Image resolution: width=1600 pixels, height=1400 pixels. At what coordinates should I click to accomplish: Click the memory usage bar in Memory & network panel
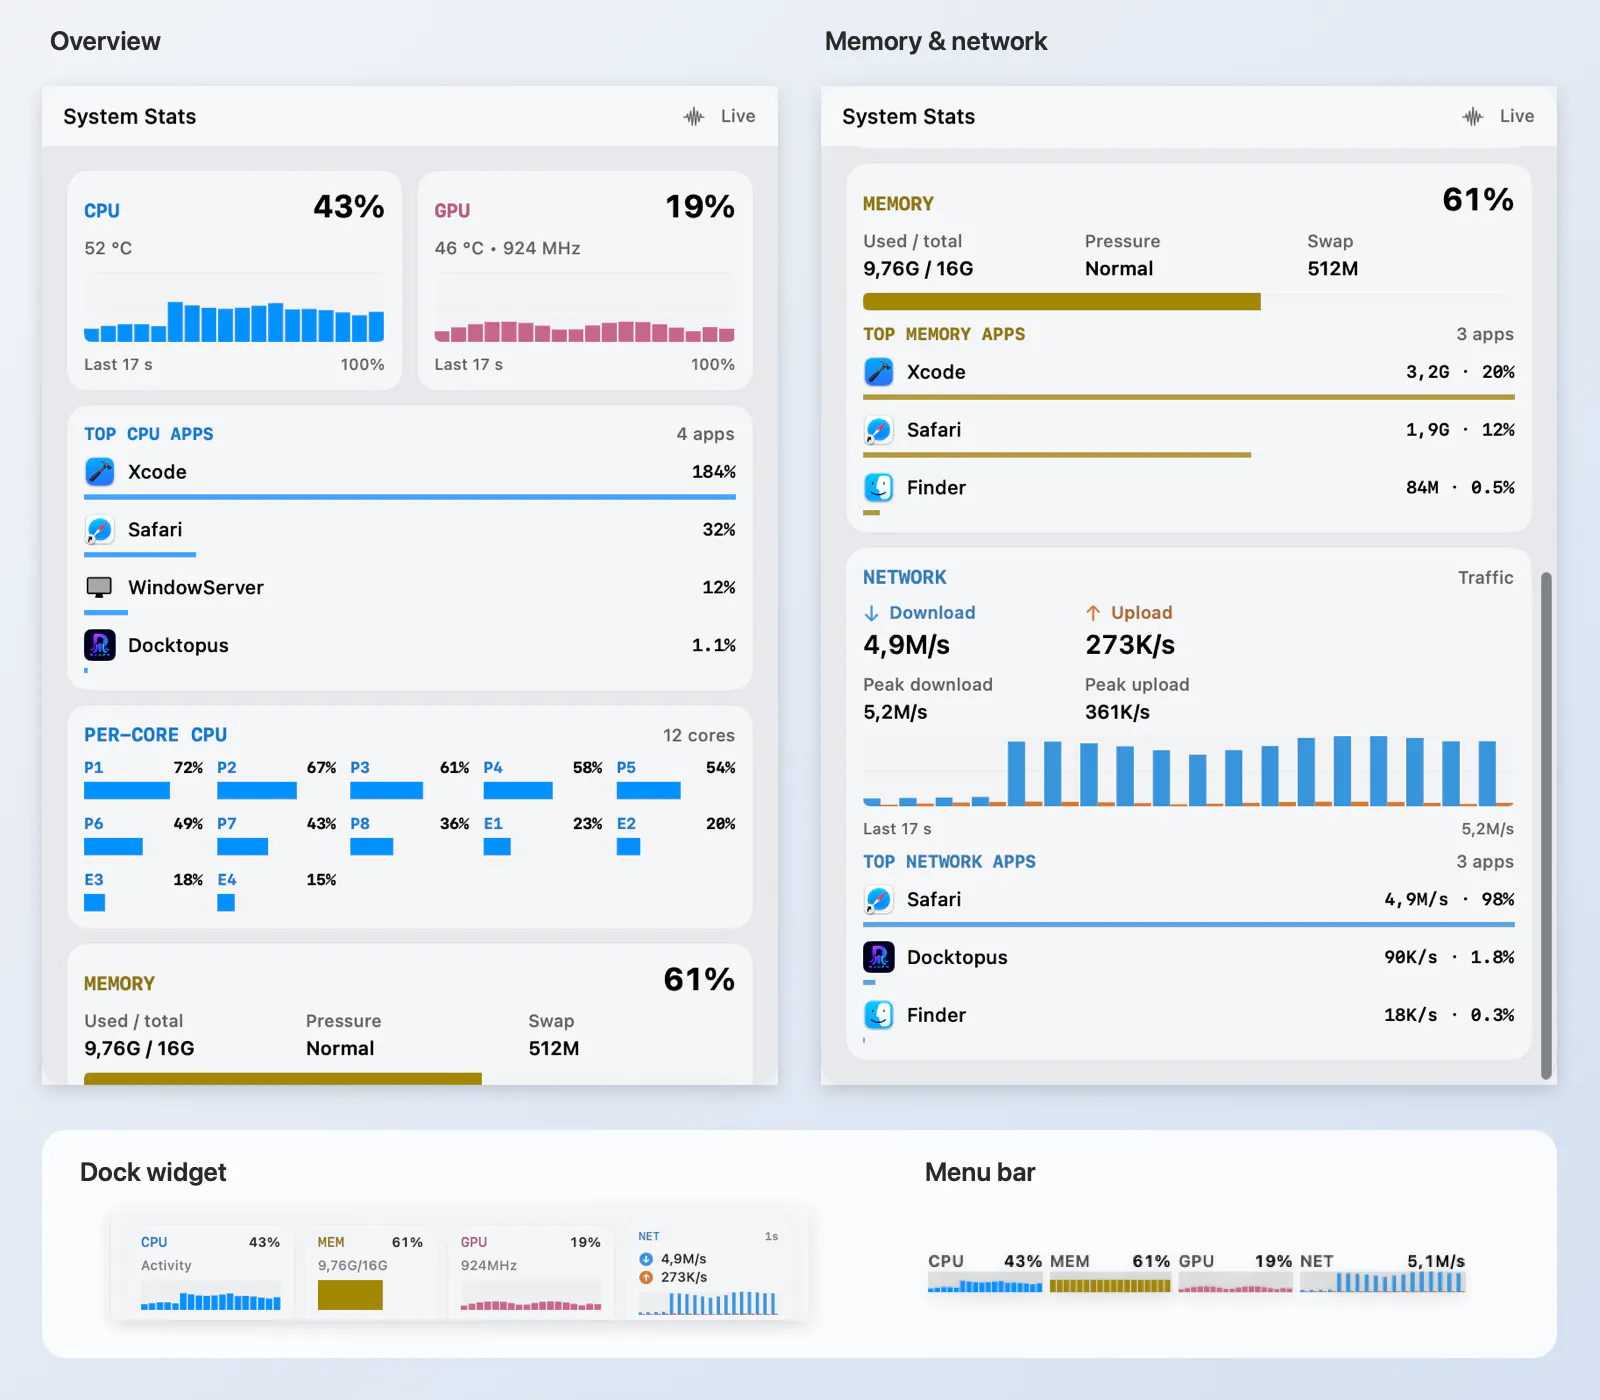pyautogui.click(x=1188, y=302)
